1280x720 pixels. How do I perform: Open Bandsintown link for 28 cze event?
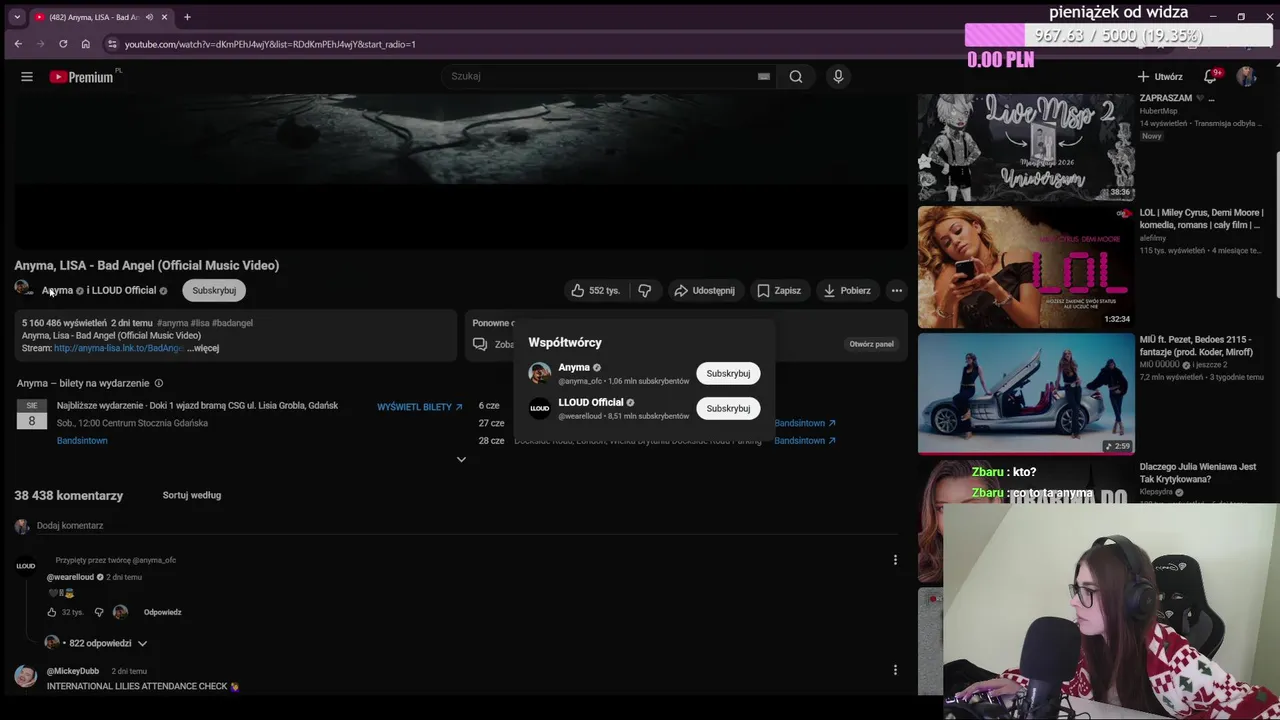point(805,440)
